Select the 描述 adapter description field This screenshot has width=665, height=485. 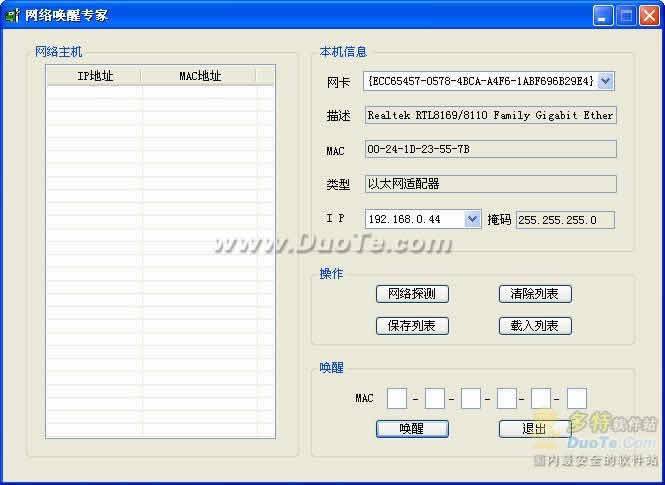[490, 115]
